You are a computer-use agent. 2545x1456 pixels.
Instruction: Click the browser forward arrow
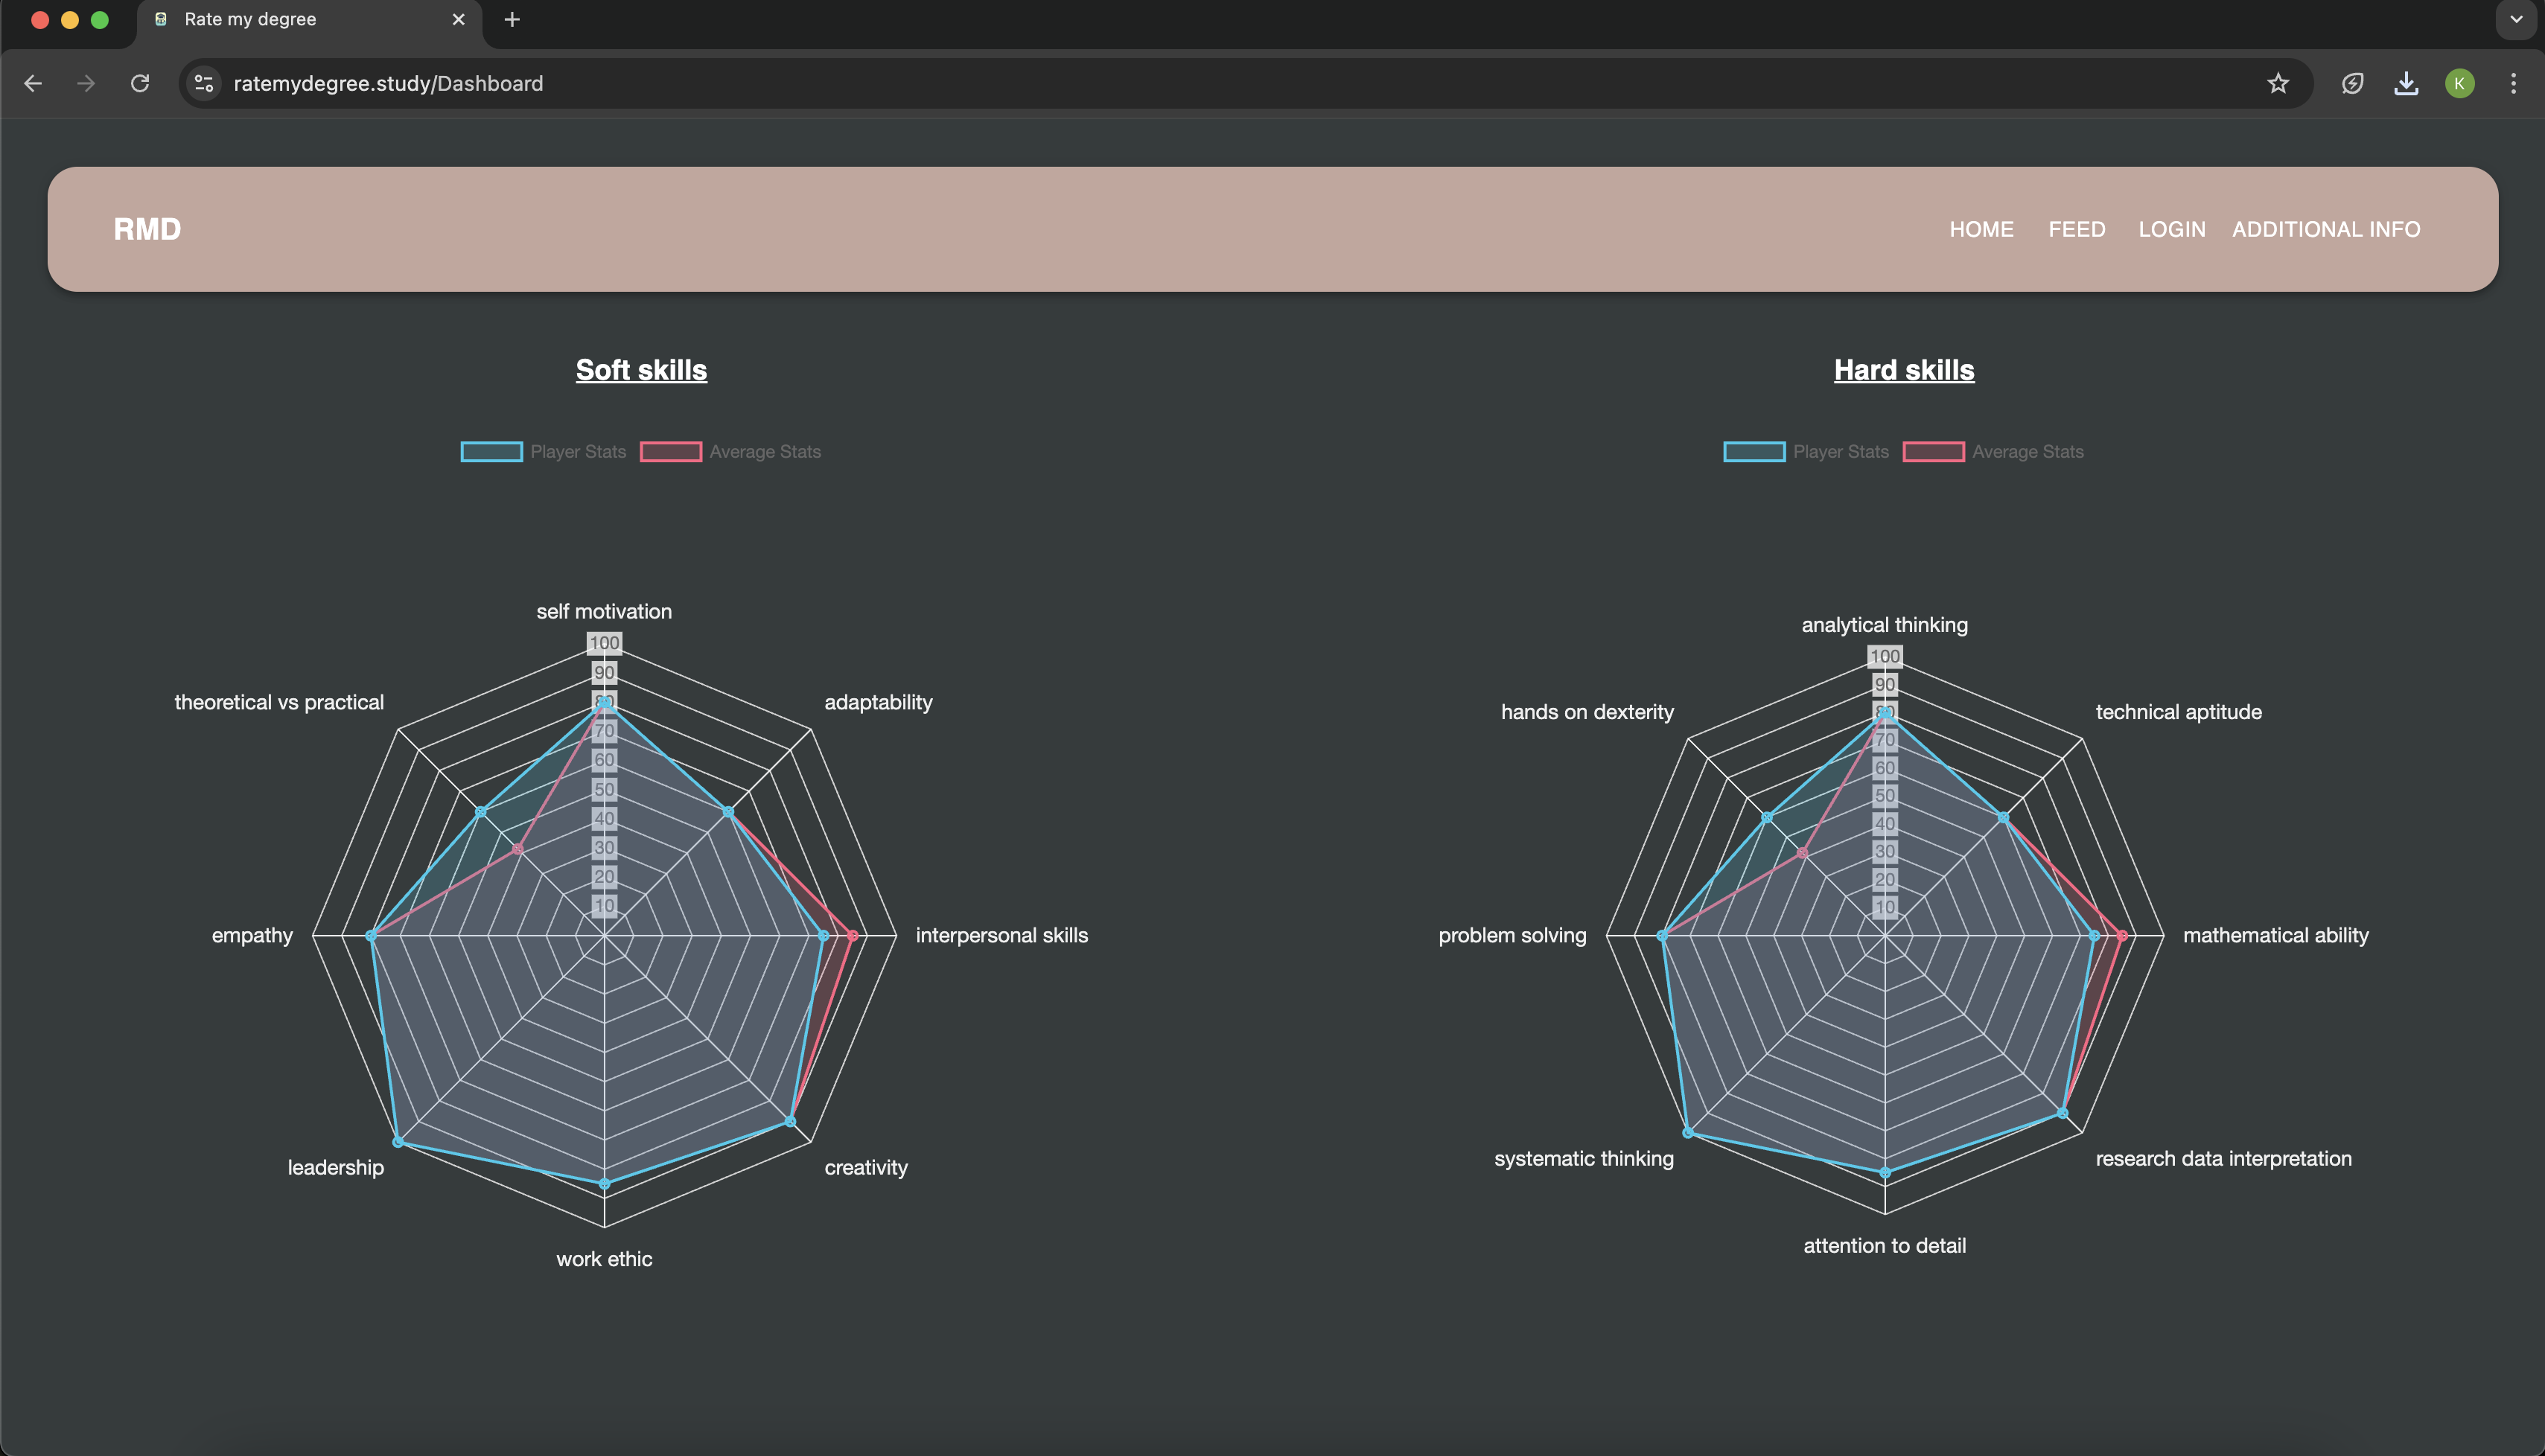[86, 83]
